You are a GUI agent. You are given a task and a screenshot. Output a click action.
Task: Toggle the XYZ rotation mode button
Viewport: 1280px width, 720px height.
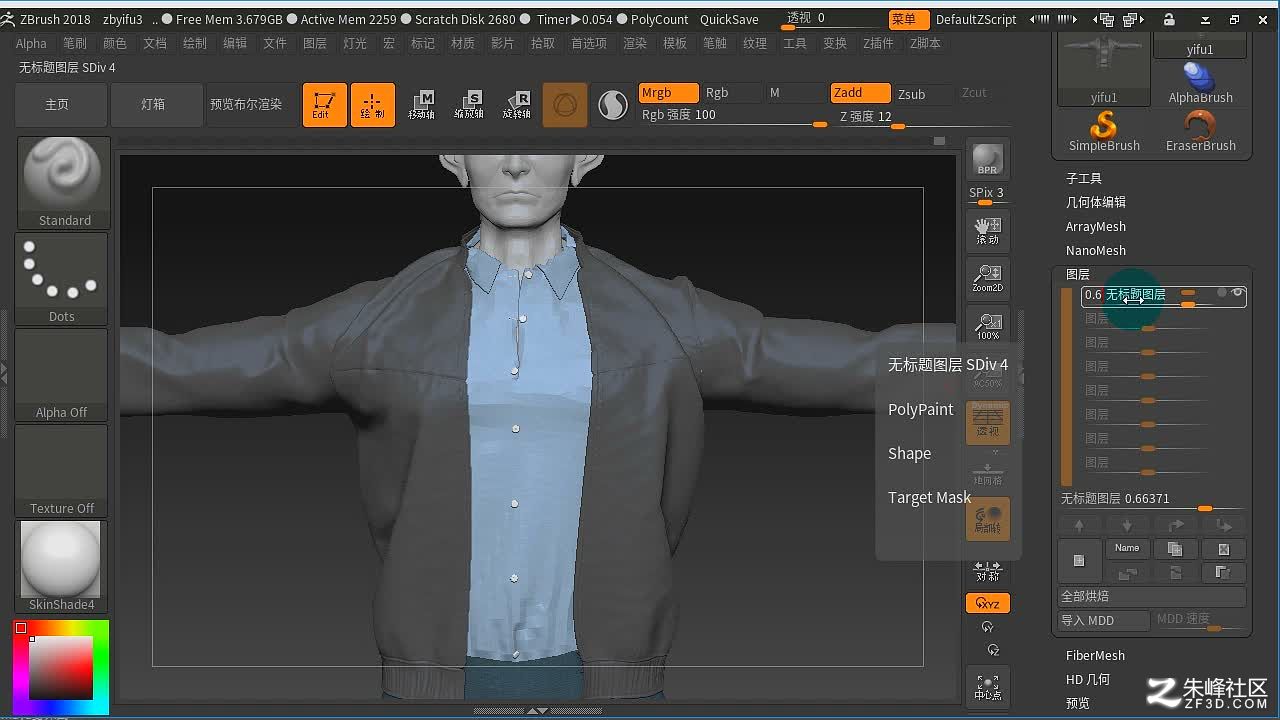988,603
